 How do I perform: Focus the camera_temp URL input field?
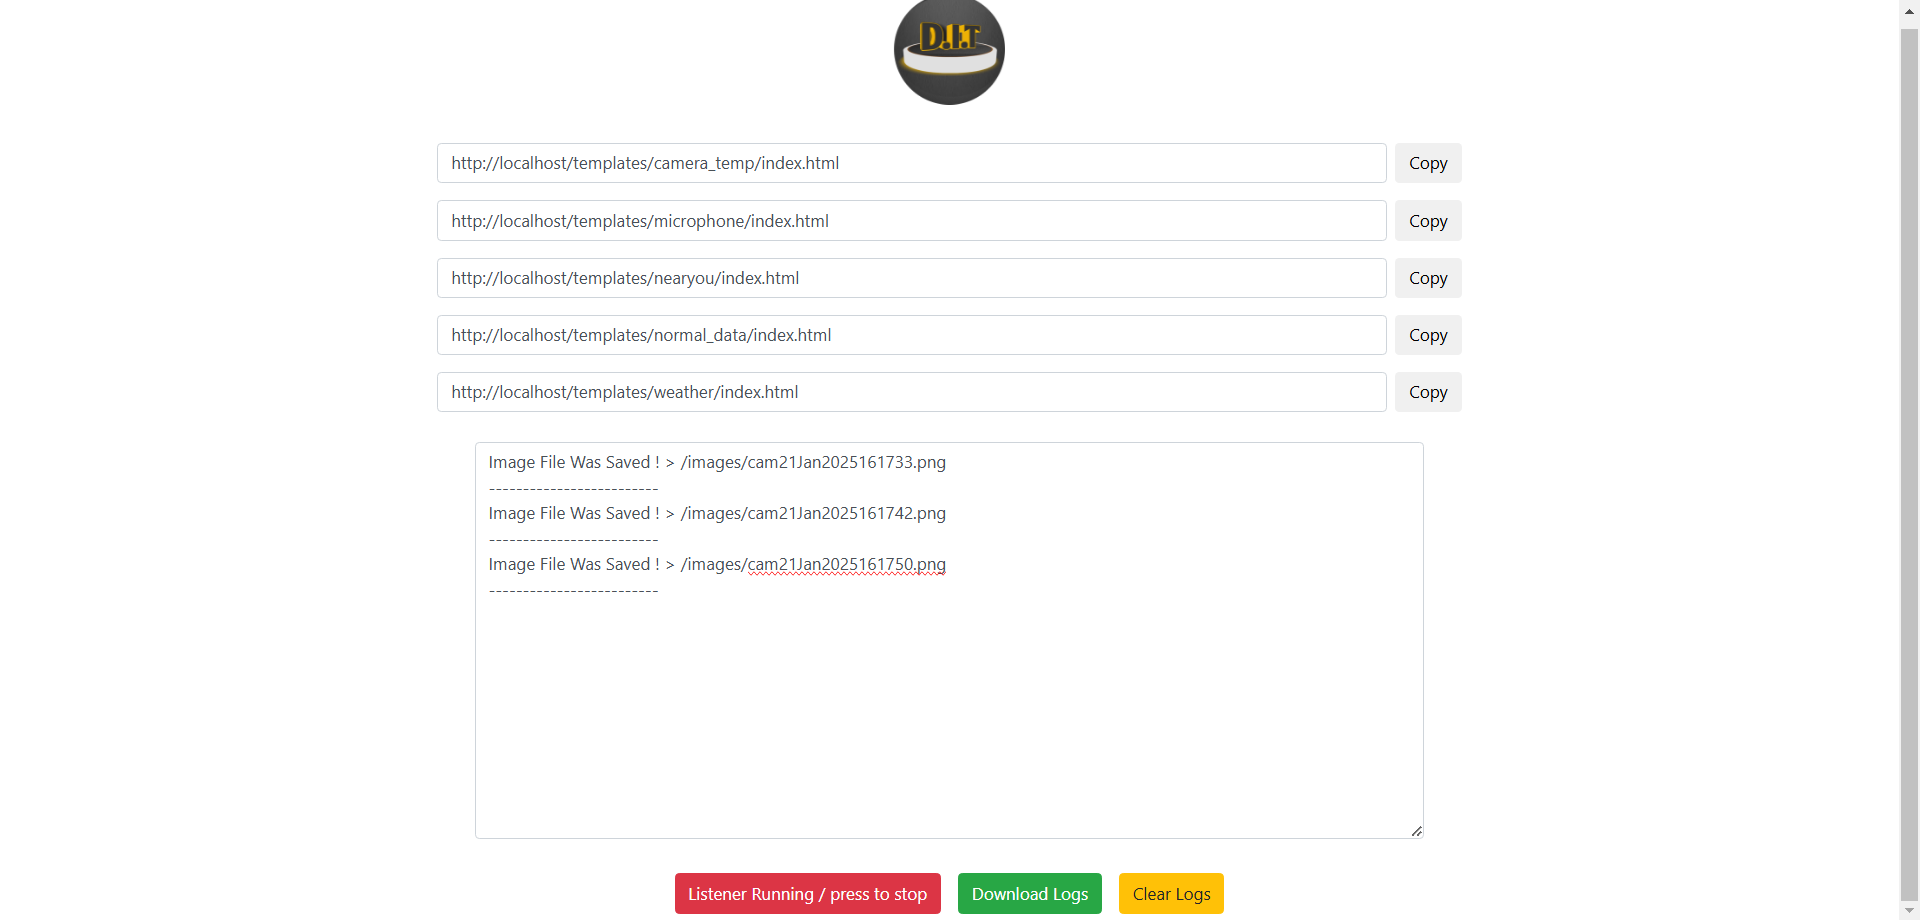(x=910, y=163)
